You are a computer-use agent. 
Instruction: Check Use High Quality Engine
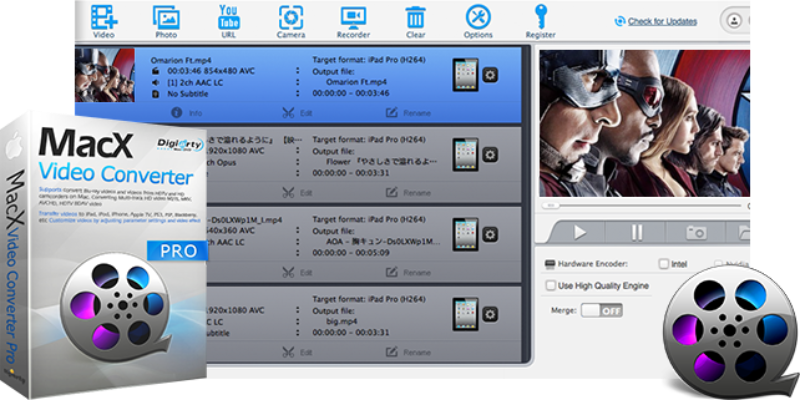point(551,286)
